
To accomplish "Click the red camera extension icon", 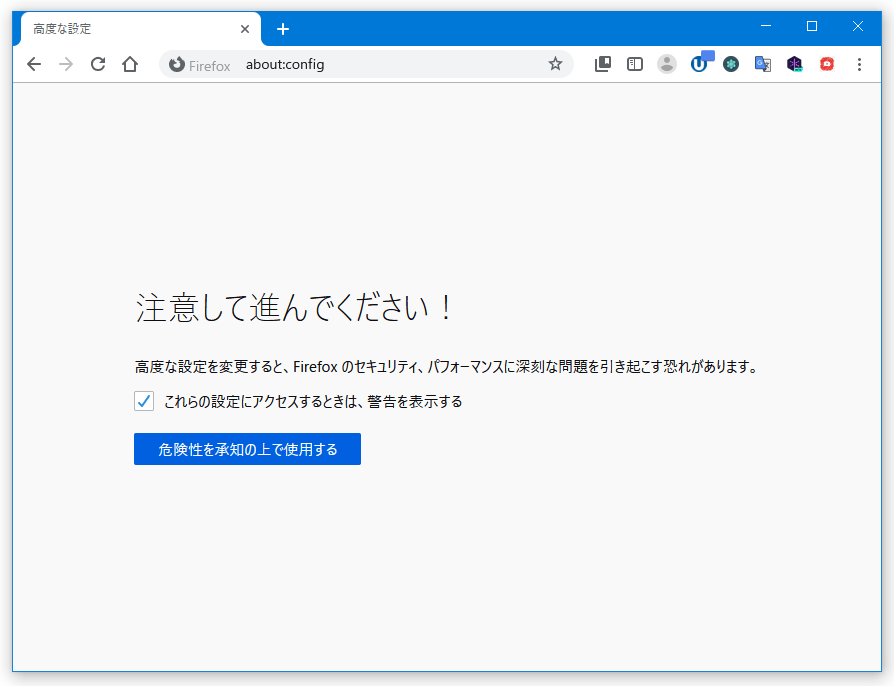I will [827, 64].
